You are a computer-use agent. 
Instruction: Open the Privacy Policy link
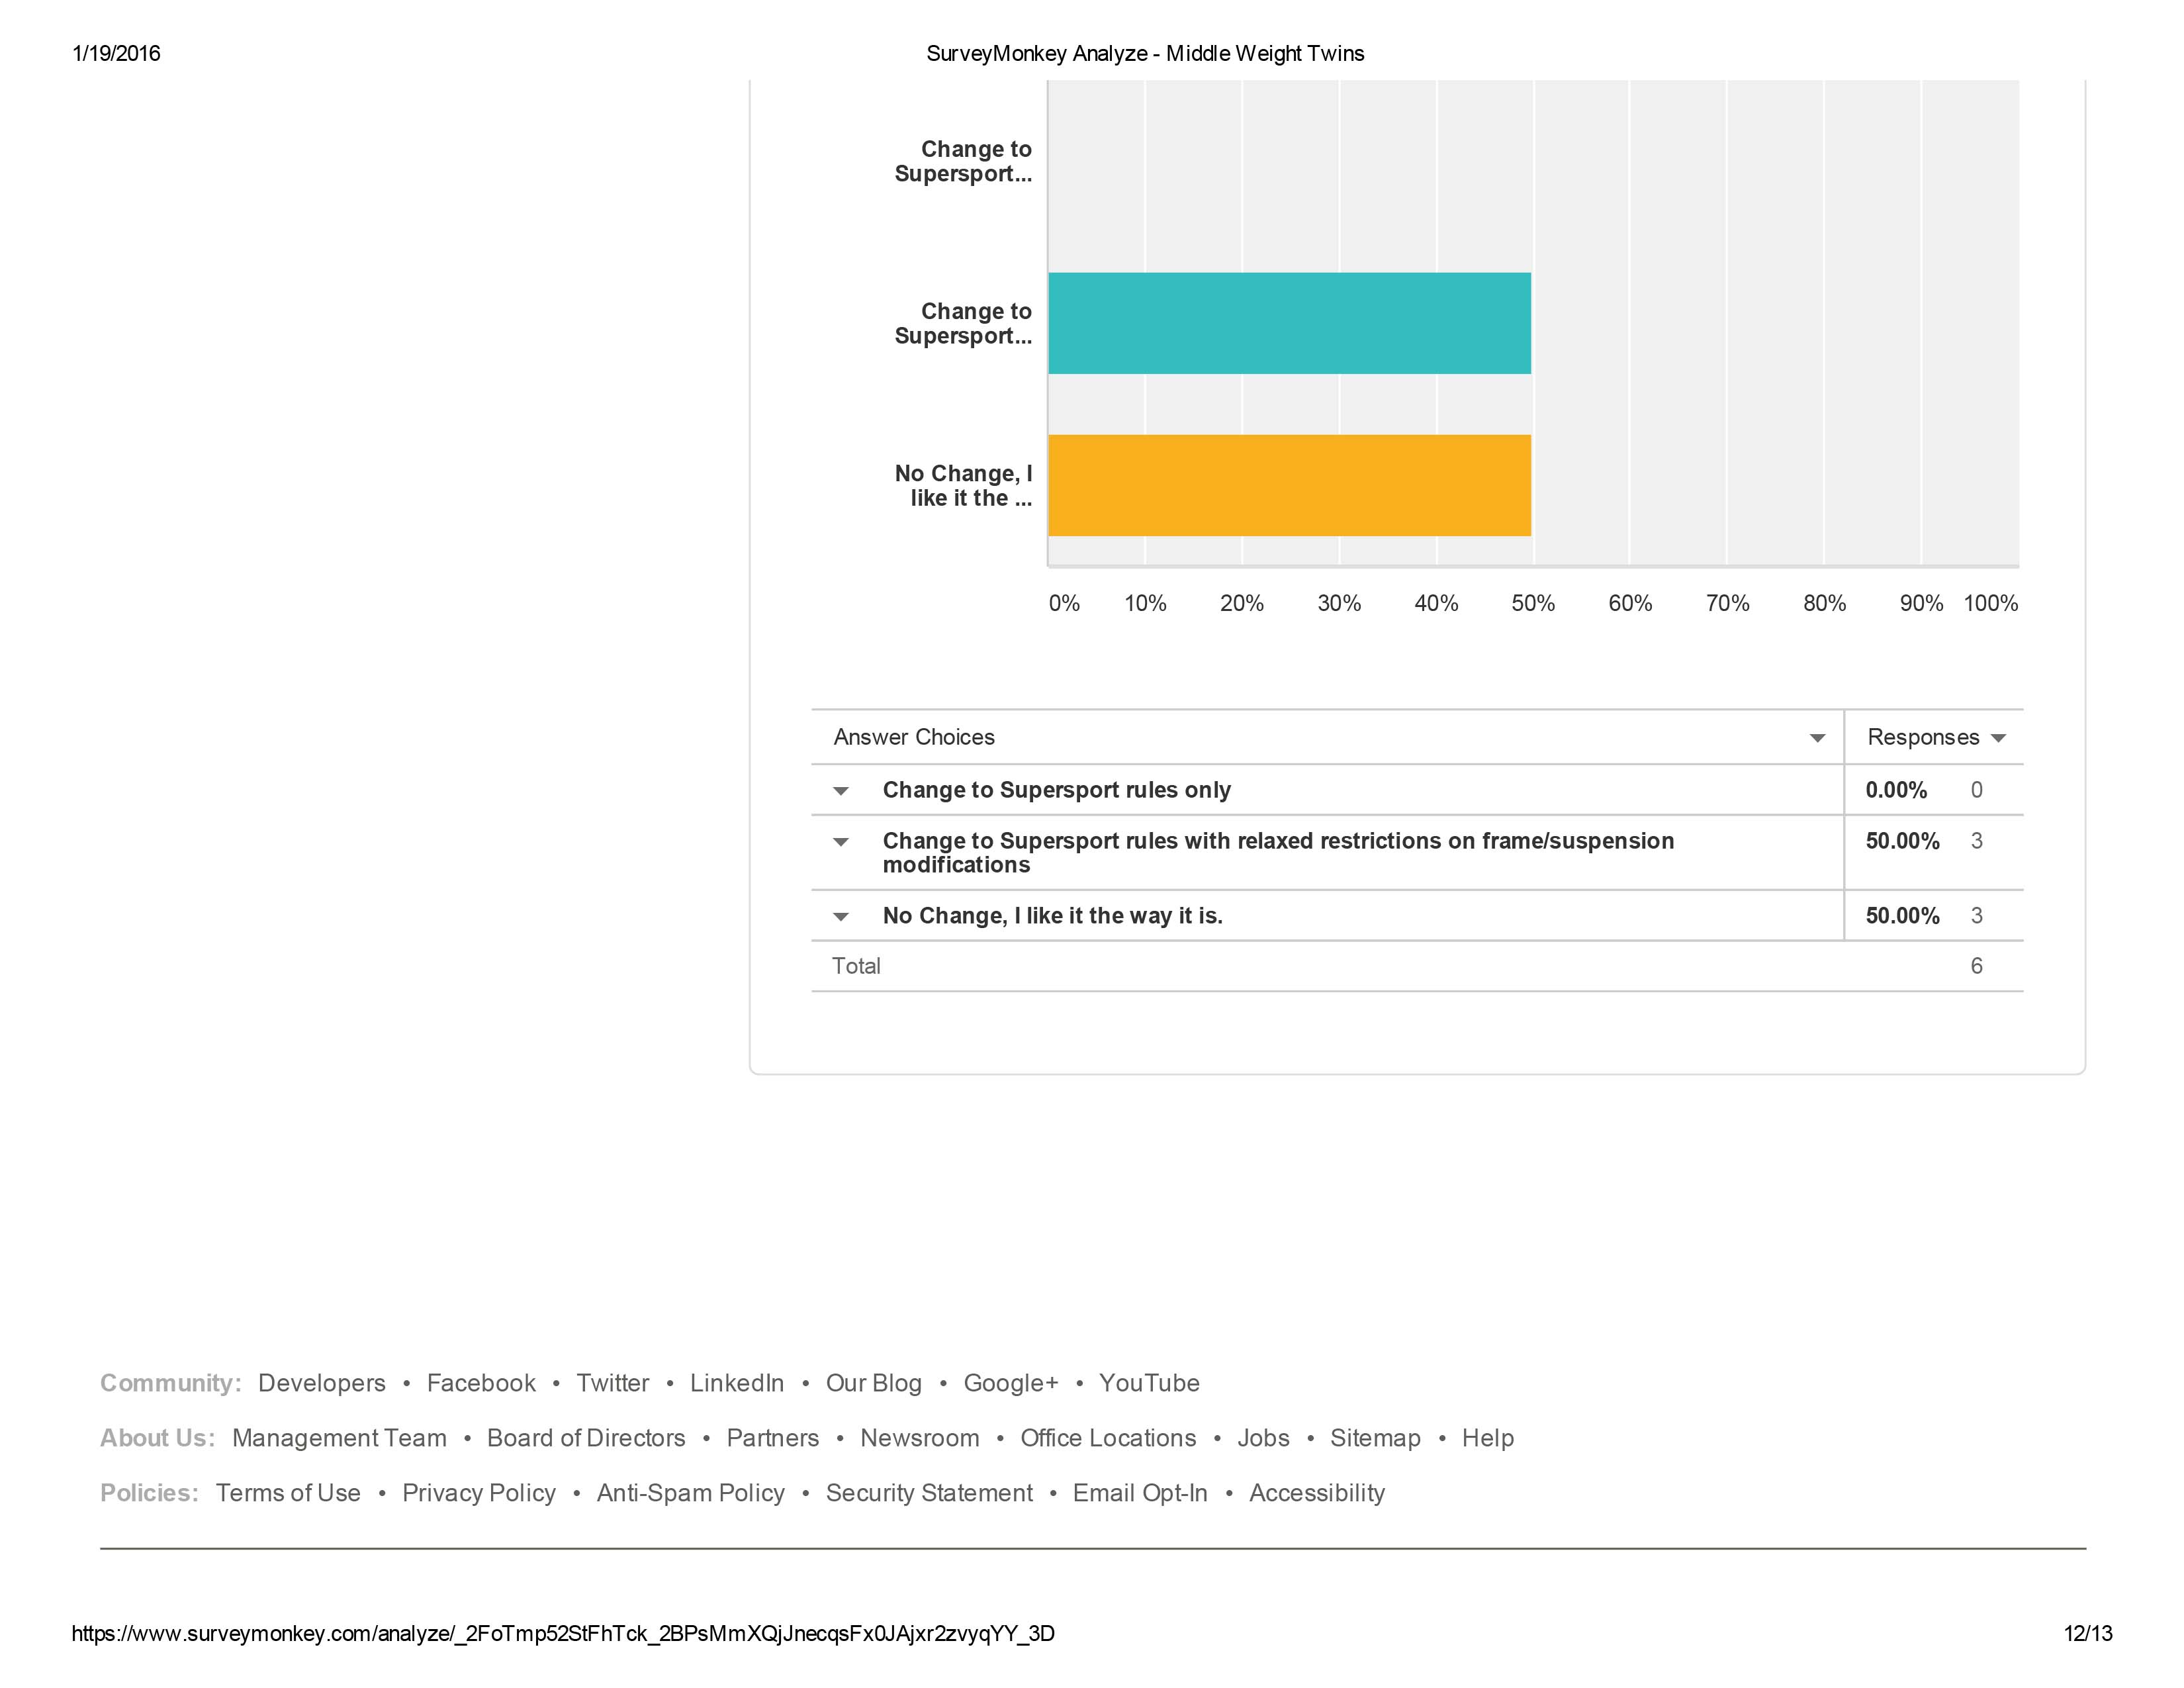click(478, 1493)
